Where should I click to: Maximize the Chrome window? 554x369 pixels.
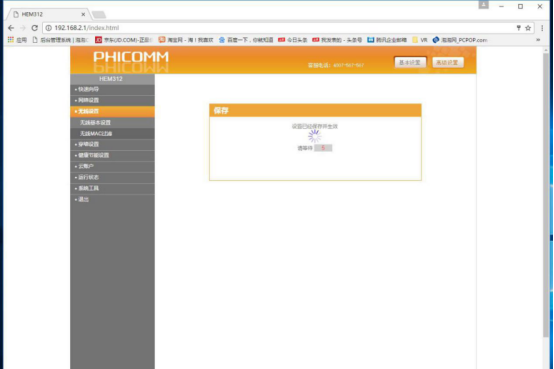coord(520,6)
